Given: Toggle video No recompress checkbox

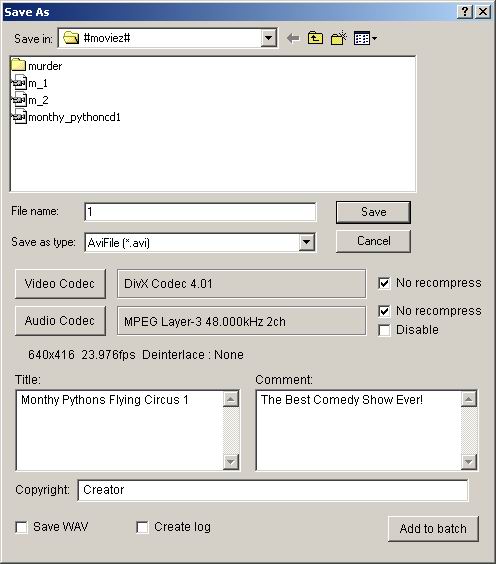Looking at the screenshot, I should 384,283.
